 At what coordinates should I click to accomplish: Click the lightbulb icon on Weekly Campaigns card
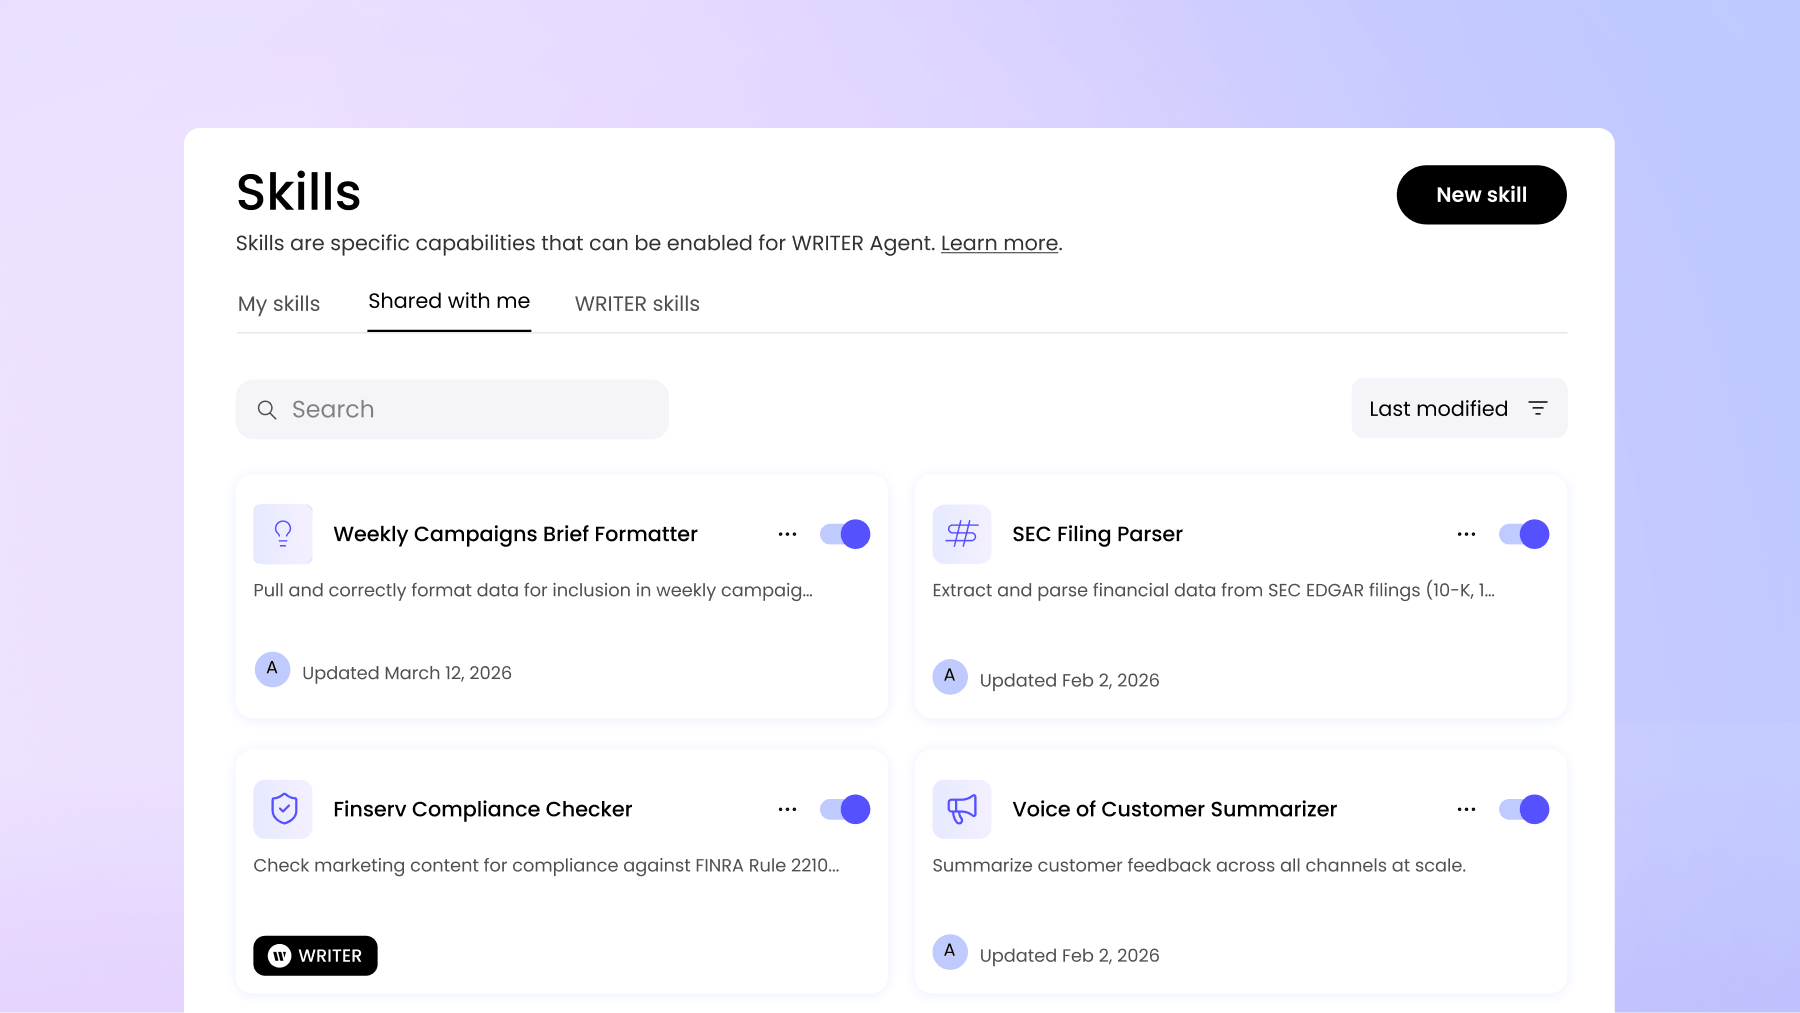click(x=283, y=534)
